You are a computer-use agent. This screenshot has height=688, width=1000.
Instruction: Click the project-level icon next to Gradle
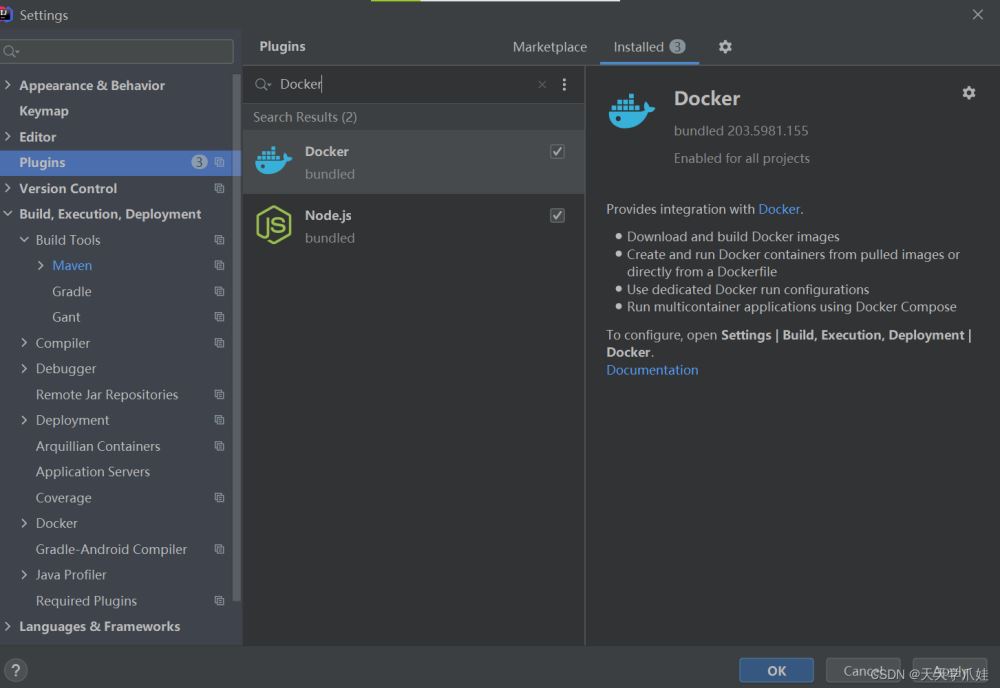pyautogui.click(x=219, y=291)
